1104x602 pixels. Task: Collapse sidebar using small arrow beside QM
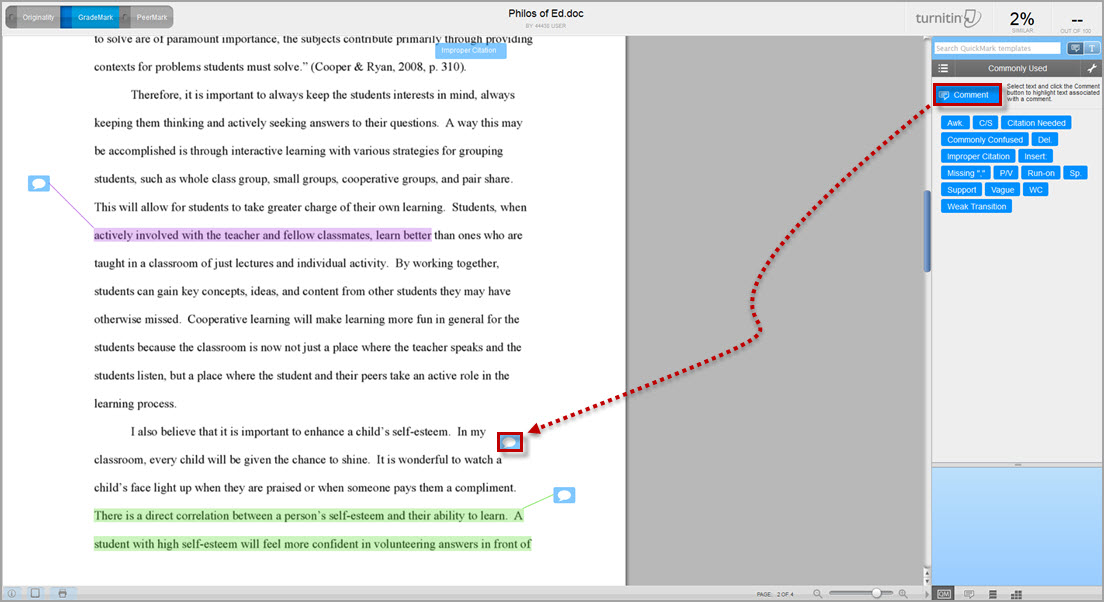[x=927, y=594]
